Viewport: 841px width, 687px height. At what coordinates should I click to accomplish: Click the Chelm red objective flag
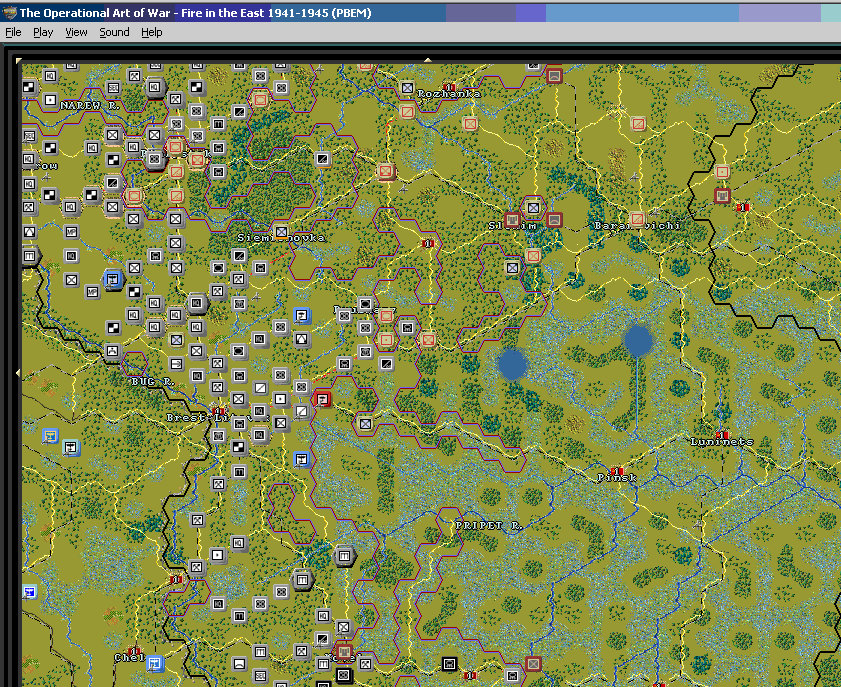point(134,651)
